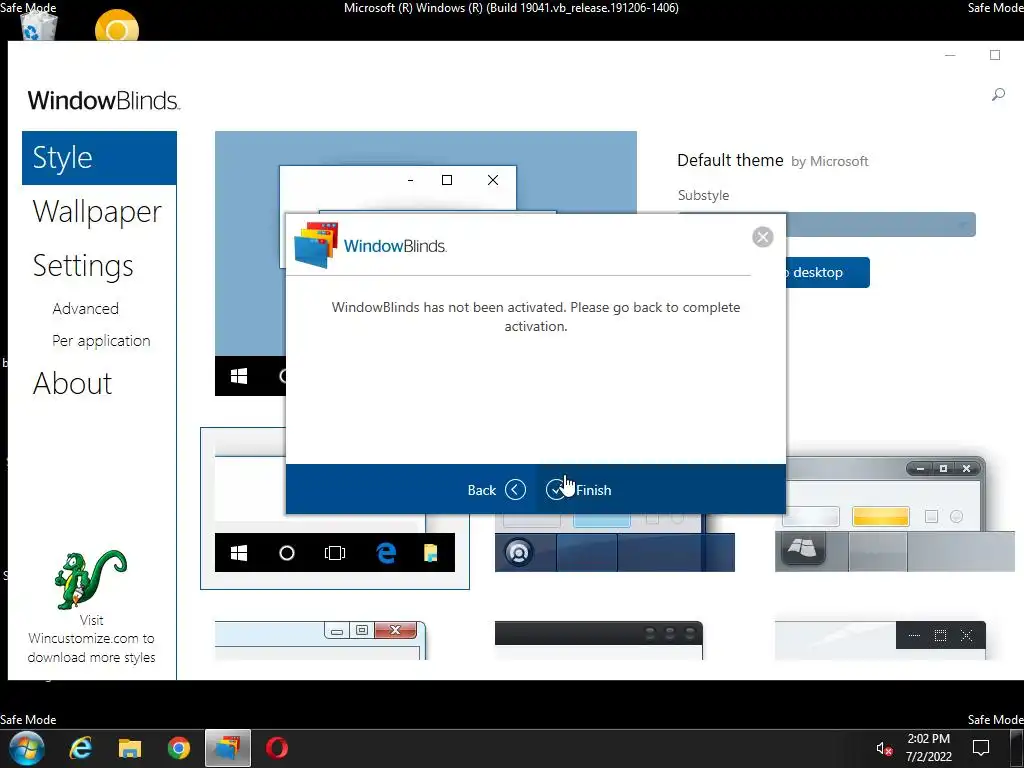Click the muted volume tray icon

pos(884,748)
